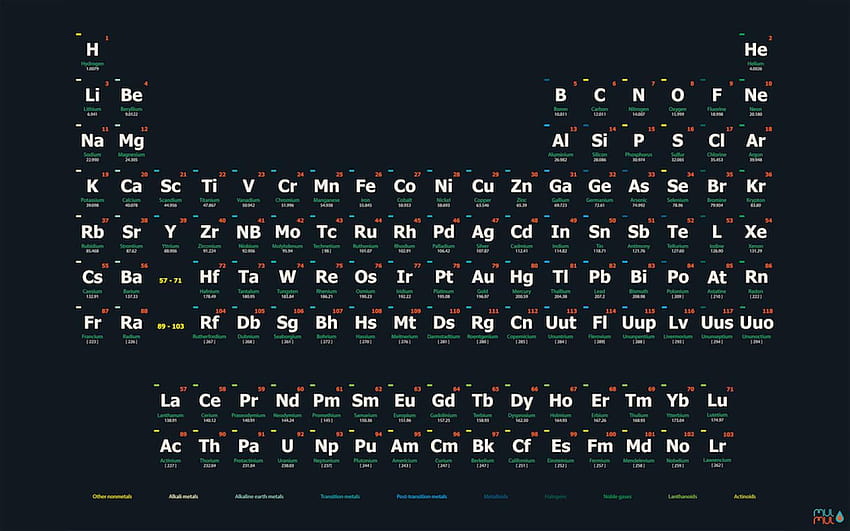Select the Lutetium Lu element

pos(717,404)
